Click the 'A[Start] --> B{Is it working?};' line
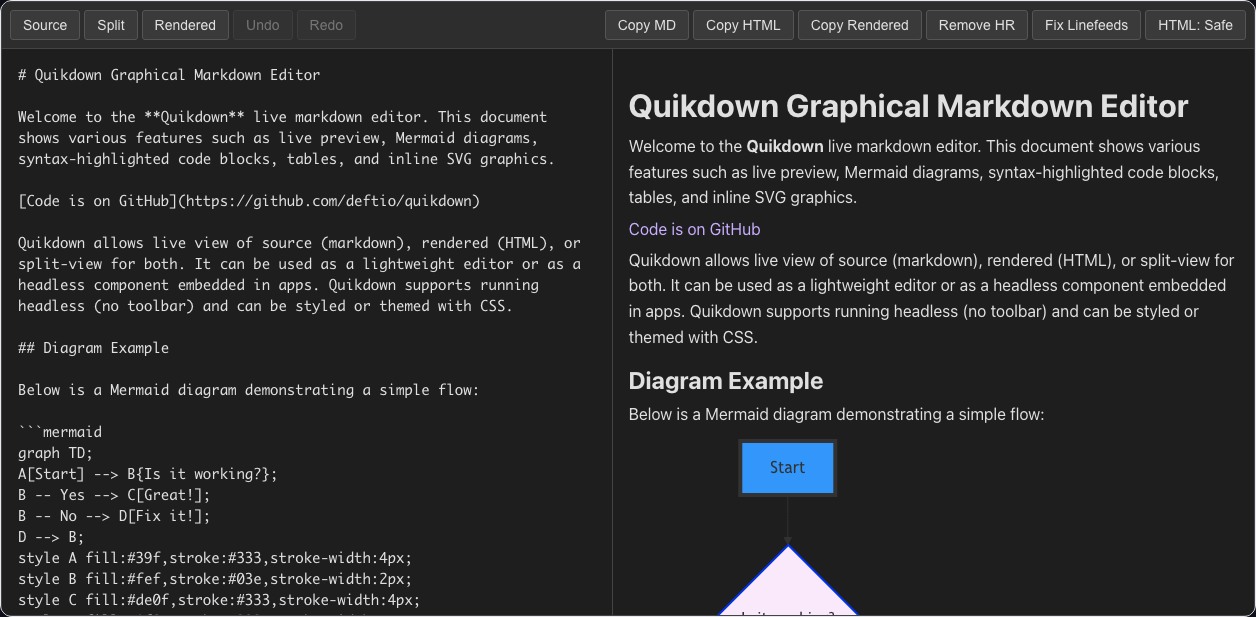Image resolution: width=1256 pixels, height=617 pixels. (x=148, y=474)
